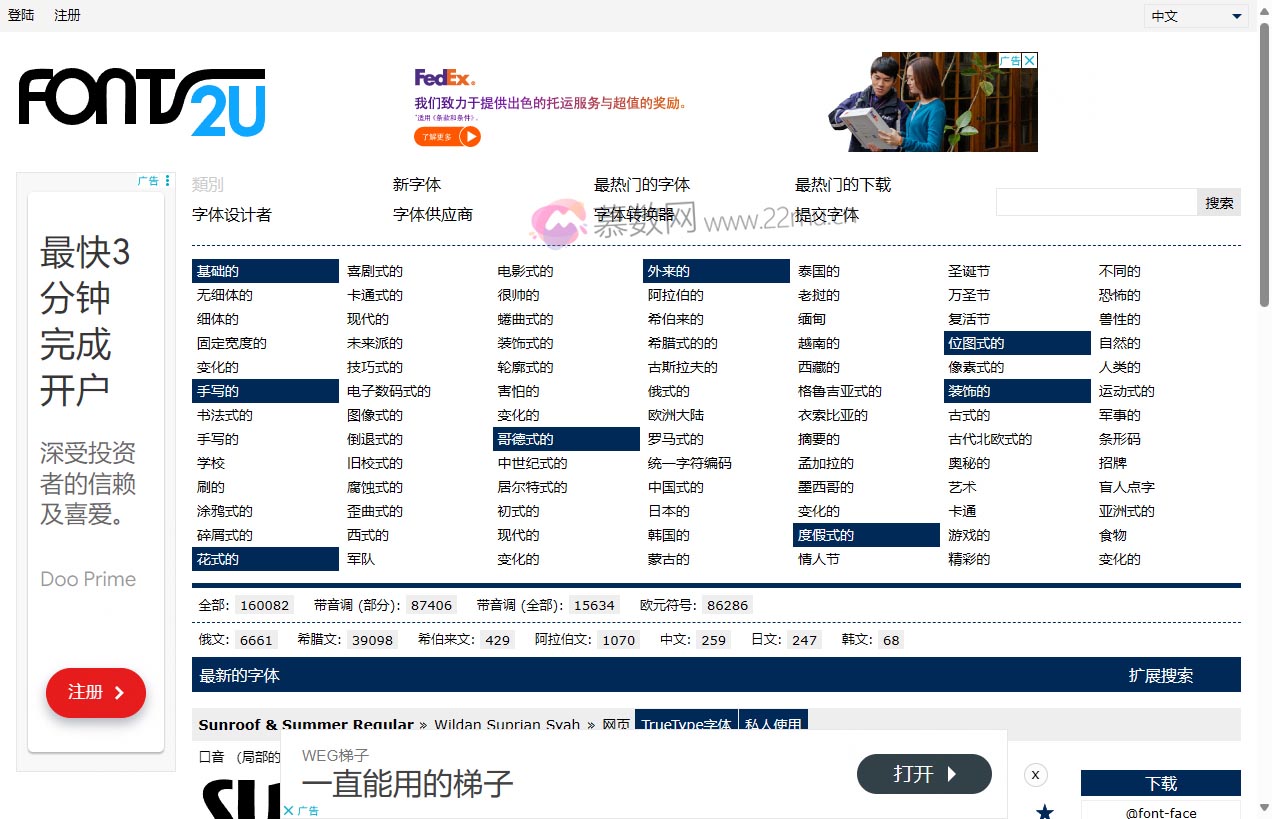The width and height of the screenshot is (1272, 819).
Task: Open the sidebar ad's three-dot options menu
Action: pyautogui.click(x=166, y=179)
